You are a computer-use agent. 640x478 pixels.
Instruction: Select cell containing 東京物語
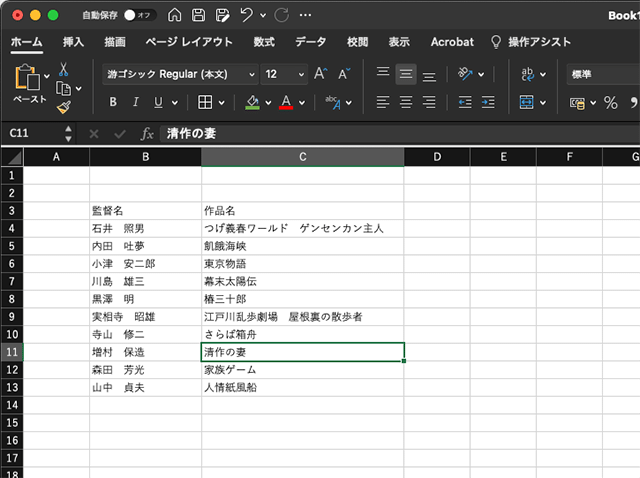[302, 264]
